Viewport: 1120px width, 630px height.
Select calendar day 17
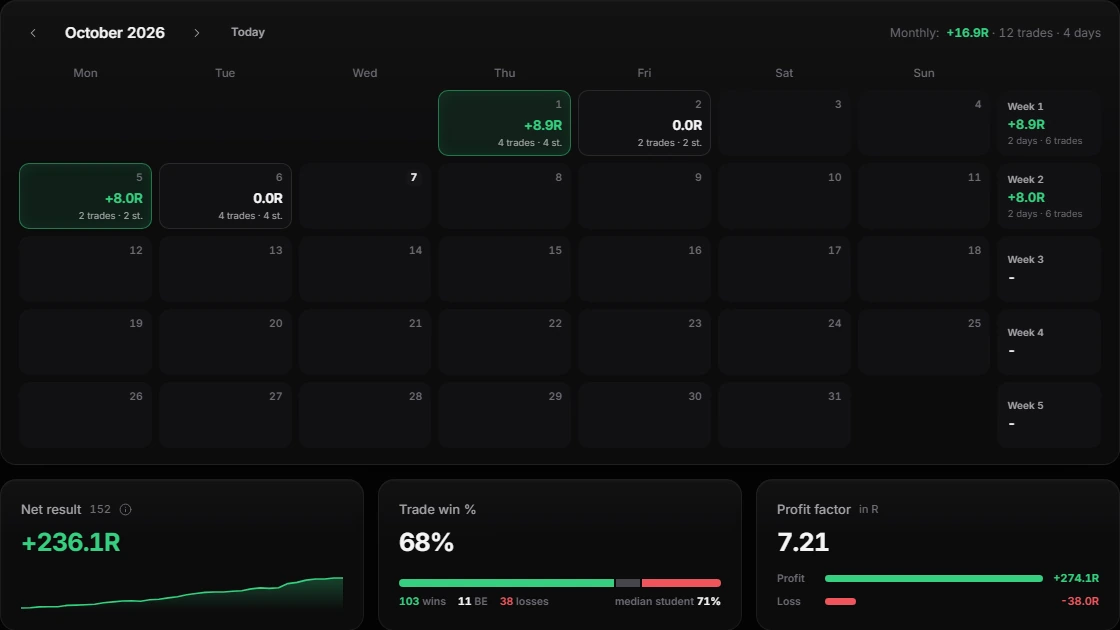pos(784,269)
